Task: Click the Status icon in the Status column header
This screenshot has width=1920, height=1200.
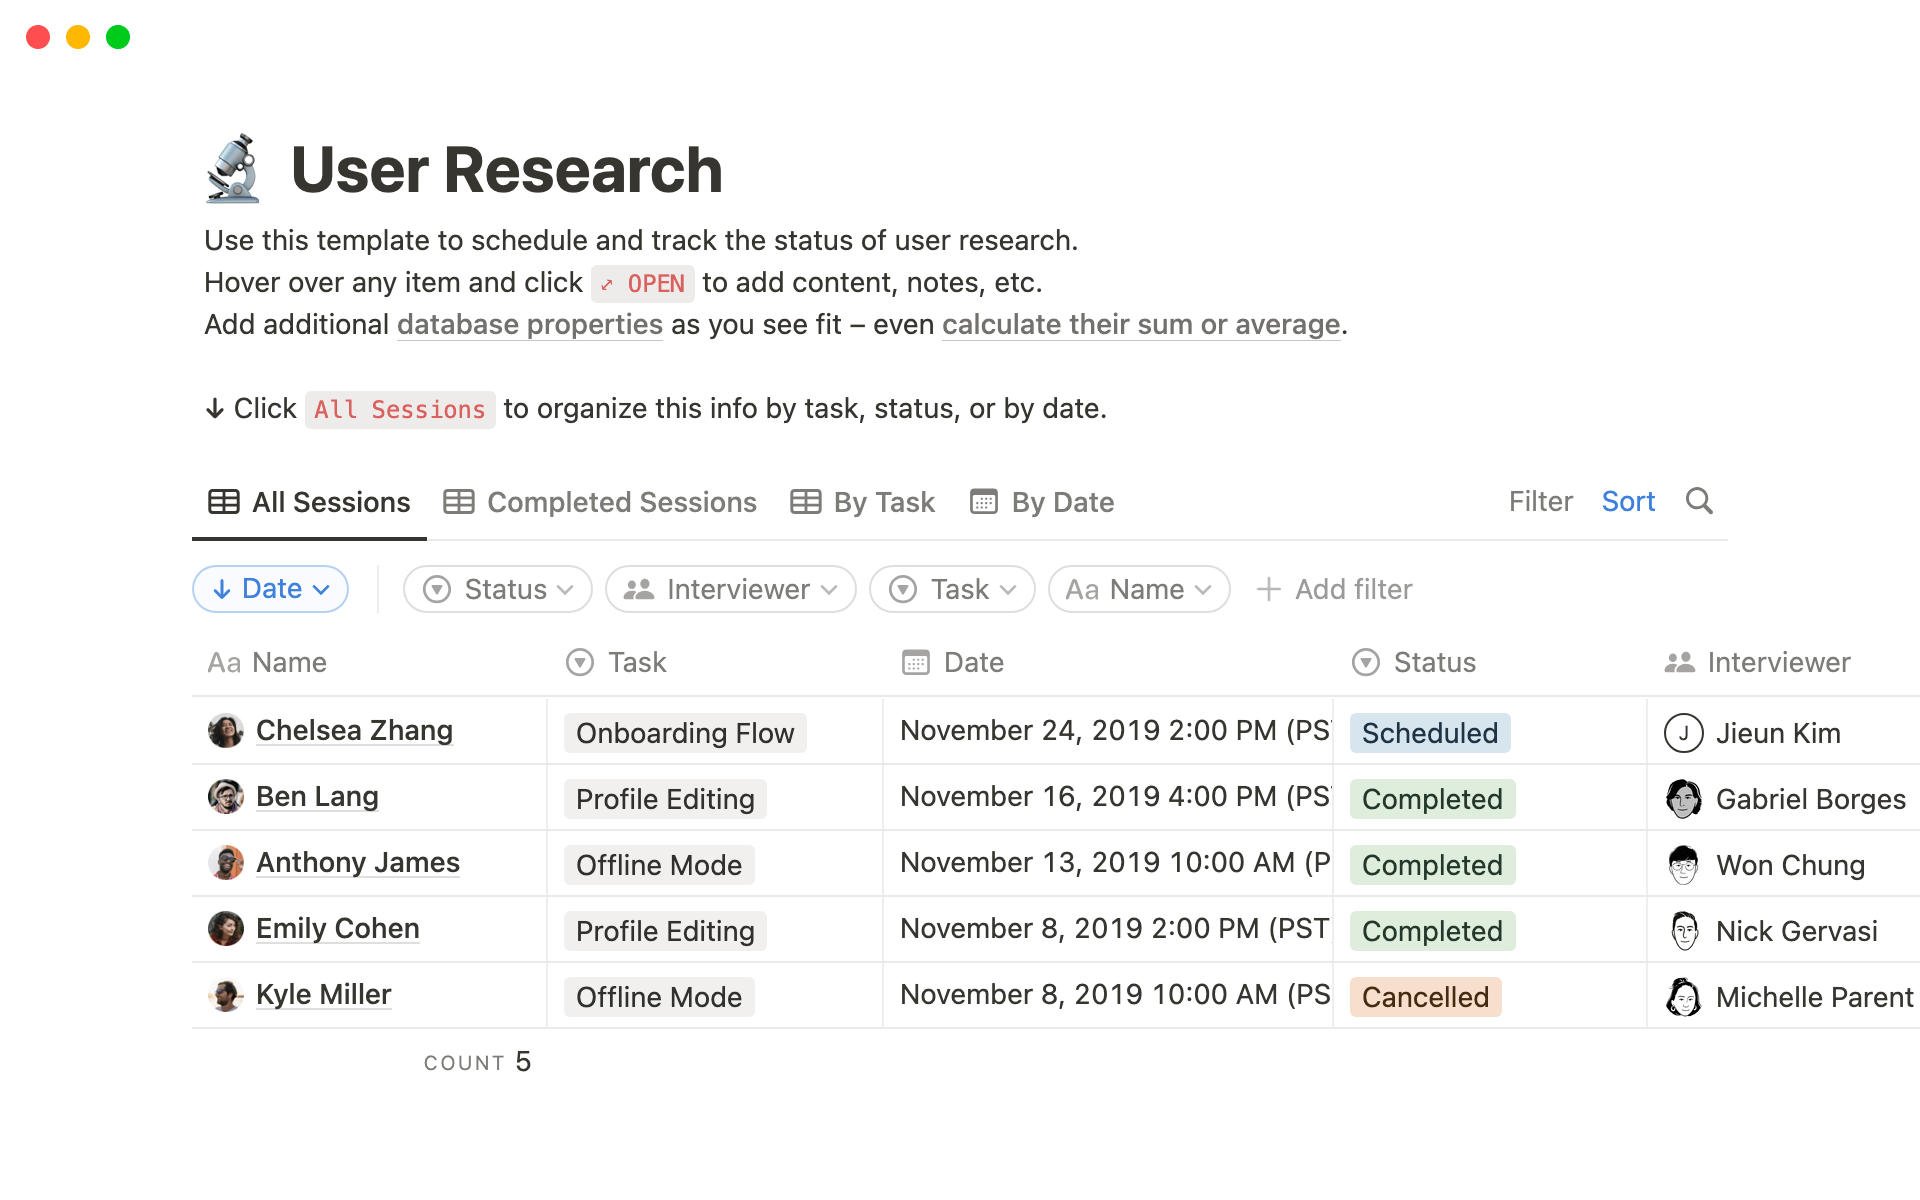Action: pyautogui.click(x=1366, y=662)
